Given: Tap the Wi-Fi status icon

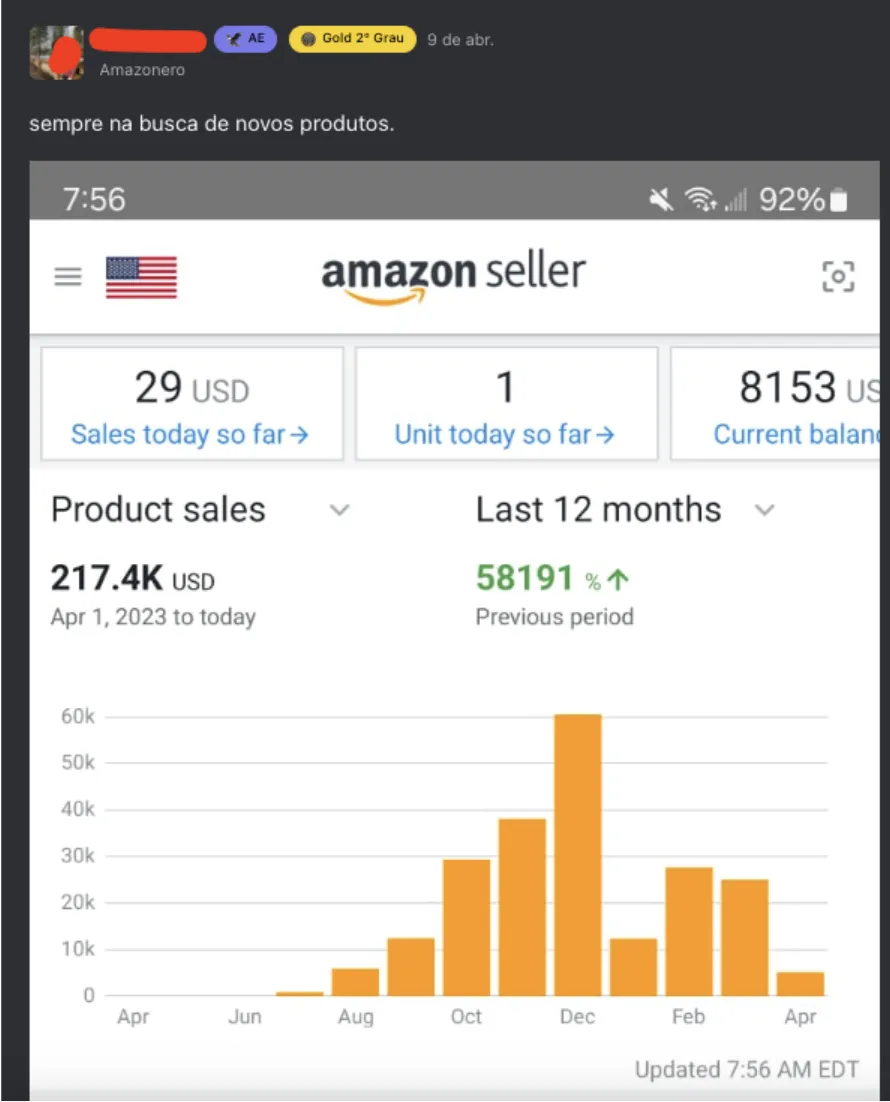Looking at the screenshot, I should (x=701, y=200).
